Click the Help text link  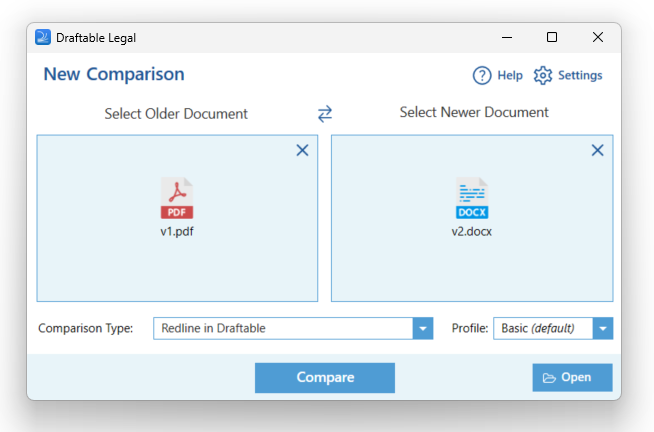(510, 75)
